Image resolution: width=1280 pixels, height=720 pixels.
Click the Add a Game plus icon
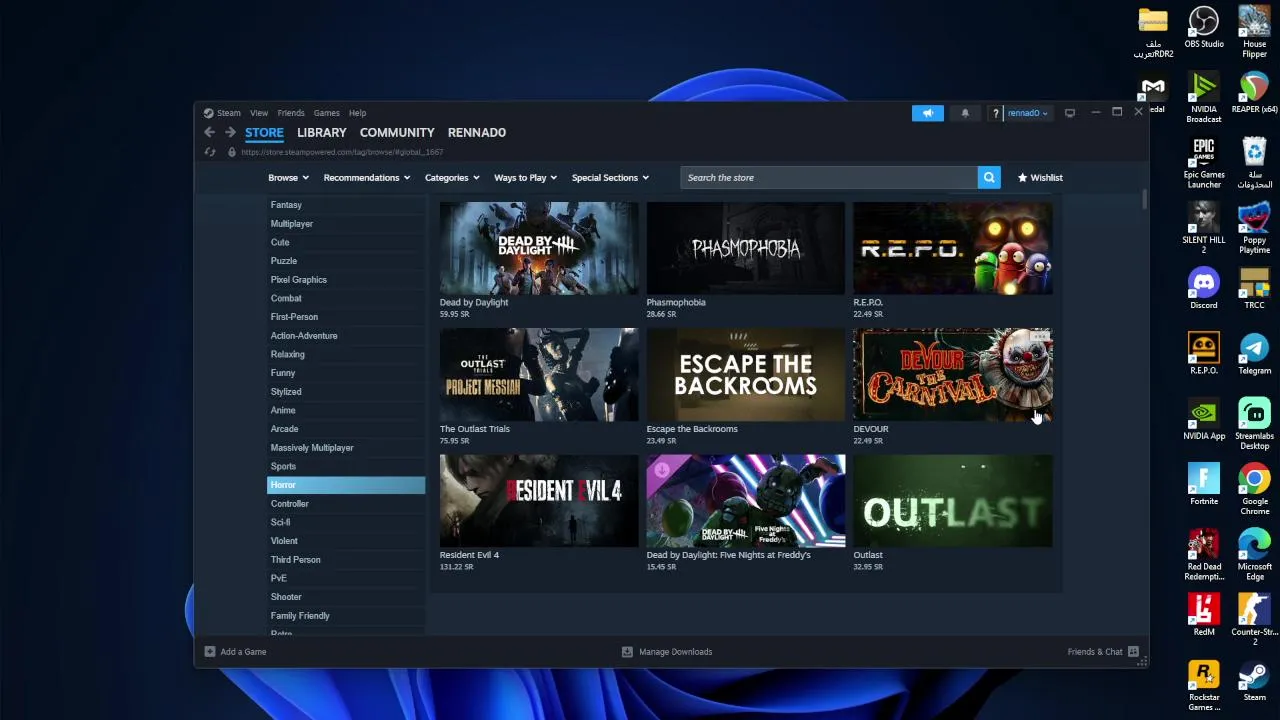click(210, 651)
